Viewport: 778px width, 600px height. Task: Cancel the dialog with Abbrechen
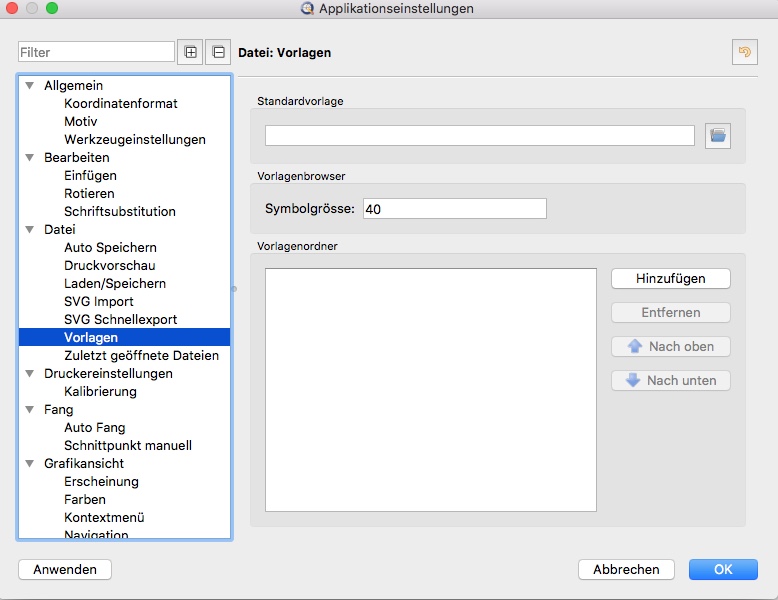click(626, 569)
